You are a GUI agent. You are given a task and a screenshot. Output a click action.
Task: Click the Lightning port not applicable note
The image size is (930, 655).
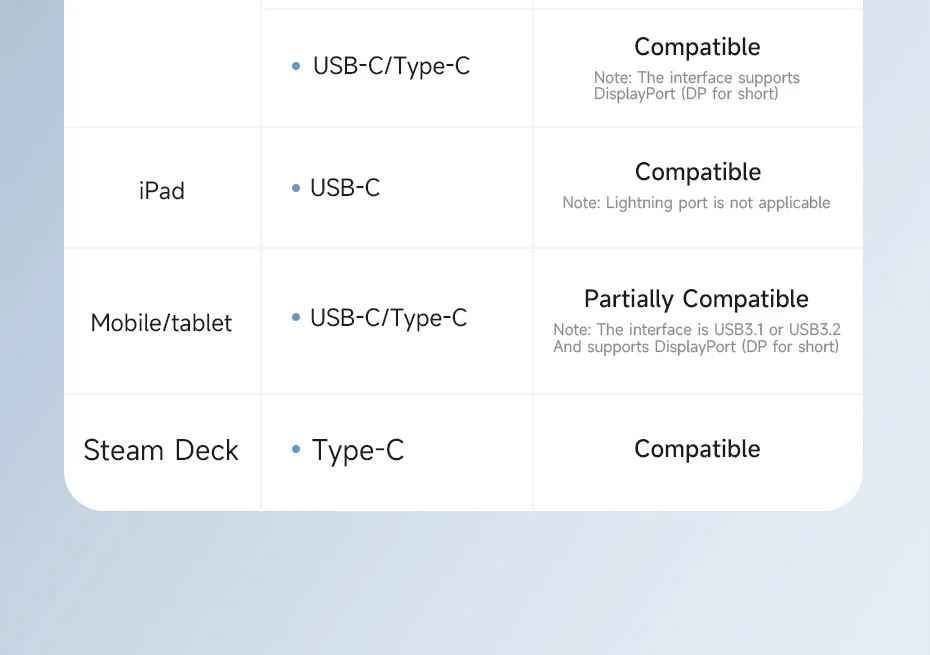[696, 203]
